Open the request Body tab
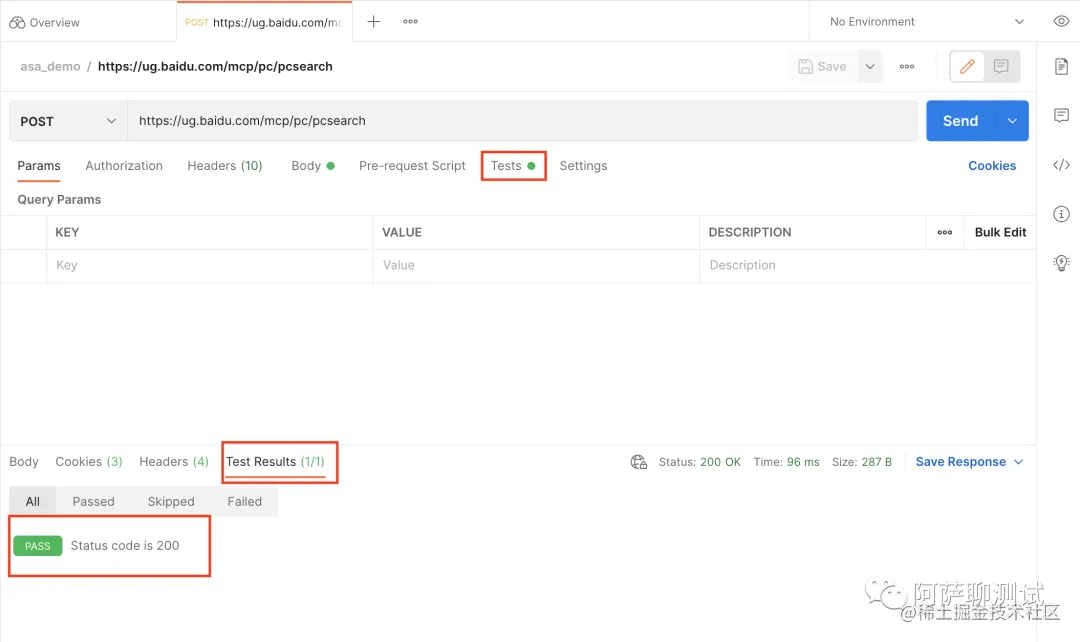The image size is (1080, 642). click(x=313, y=166)
